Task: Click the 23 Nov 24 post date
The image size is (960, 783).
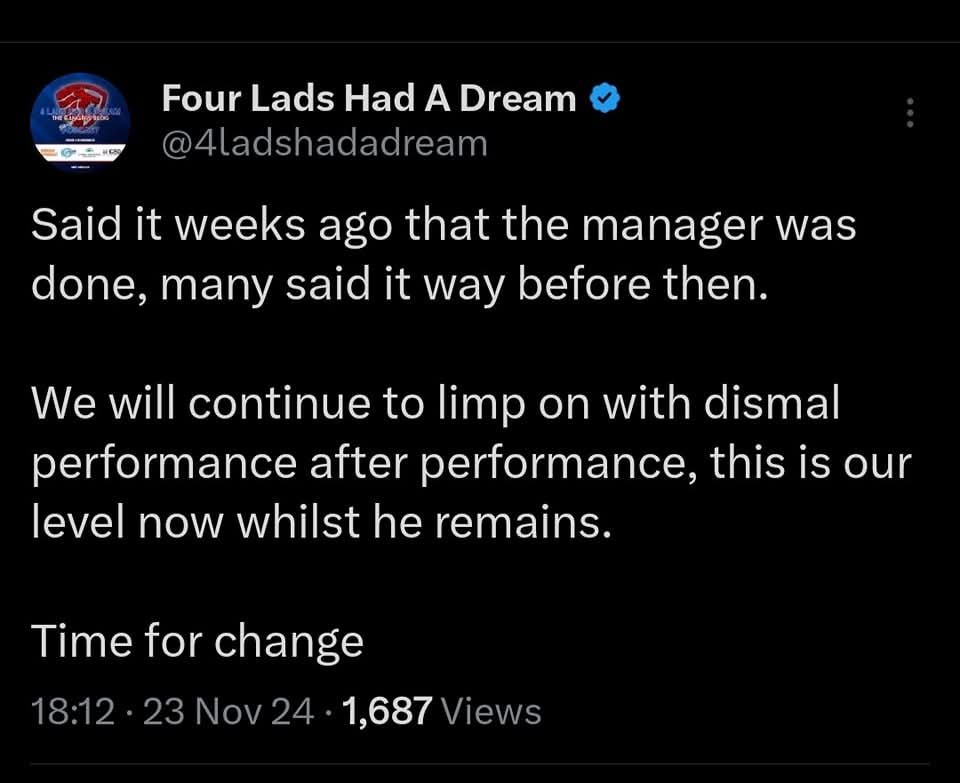Action: (228, 711)
